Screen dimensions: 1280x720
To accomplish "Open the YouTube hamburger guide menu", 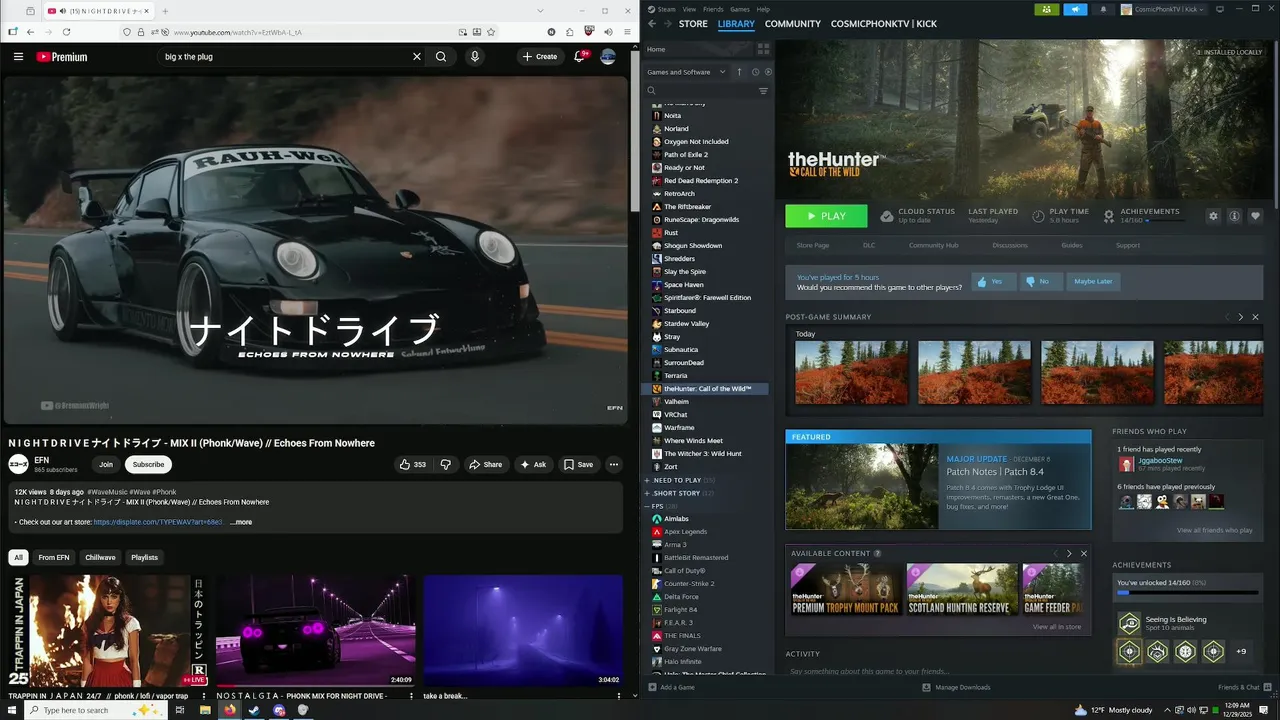I will 18,57.
